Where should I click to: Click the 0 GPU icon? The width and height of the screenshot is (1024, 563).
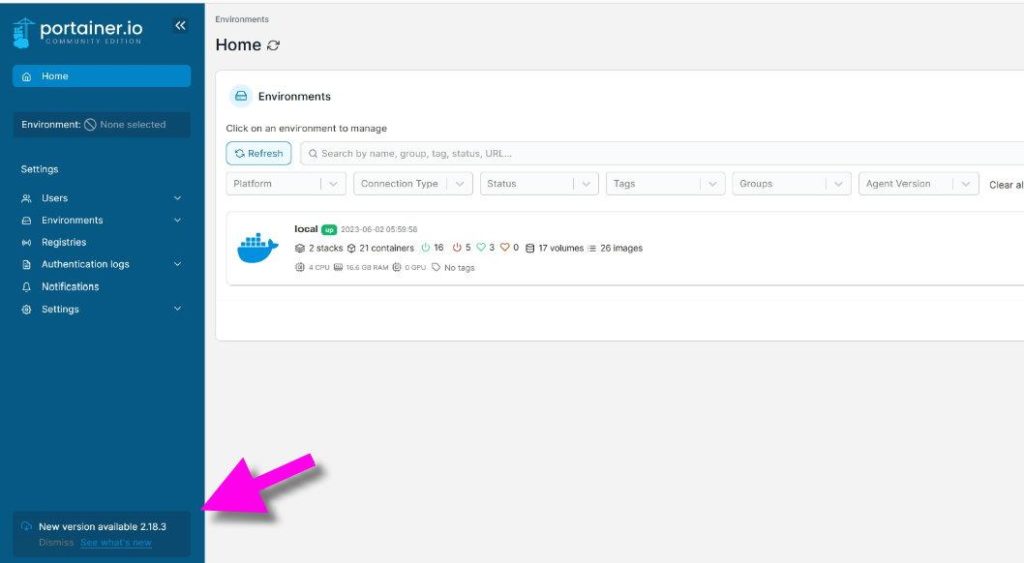(396, 267)
